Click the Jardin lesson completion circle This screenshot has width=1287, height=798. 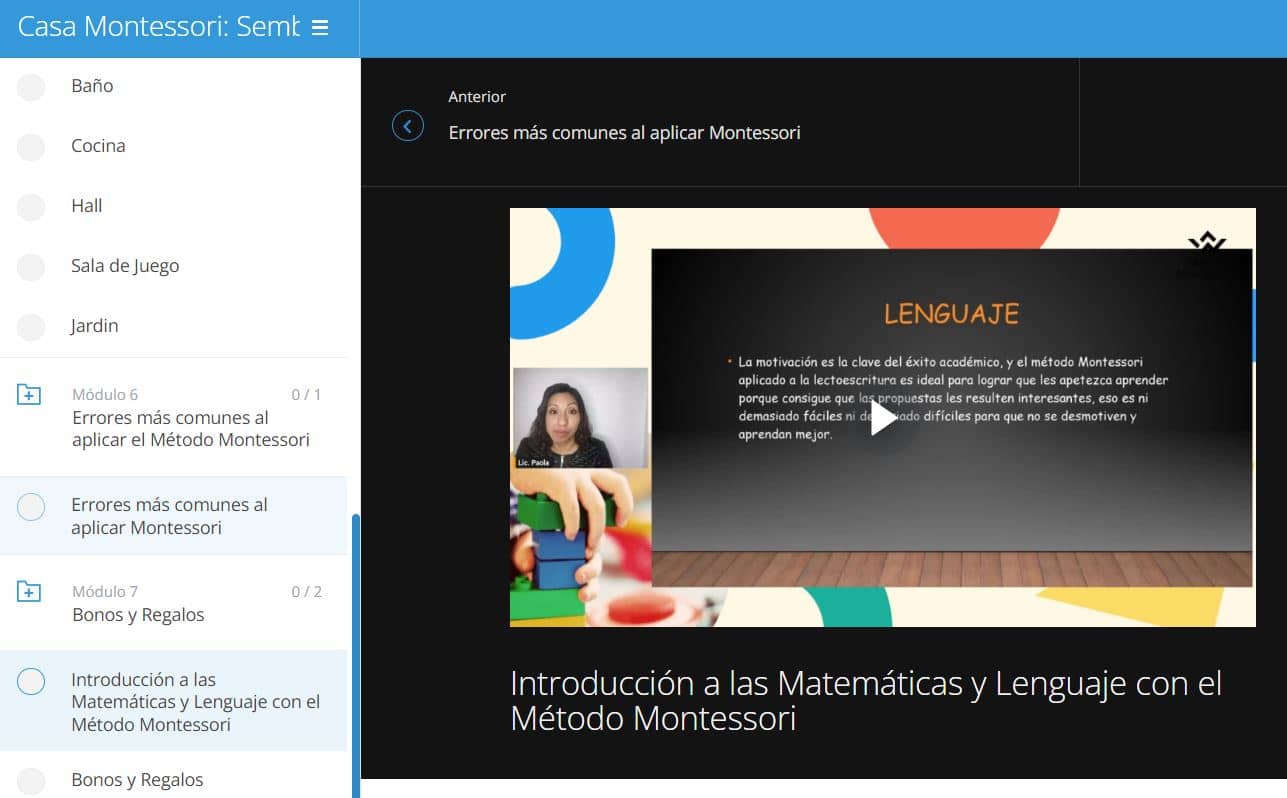point(32,327)
